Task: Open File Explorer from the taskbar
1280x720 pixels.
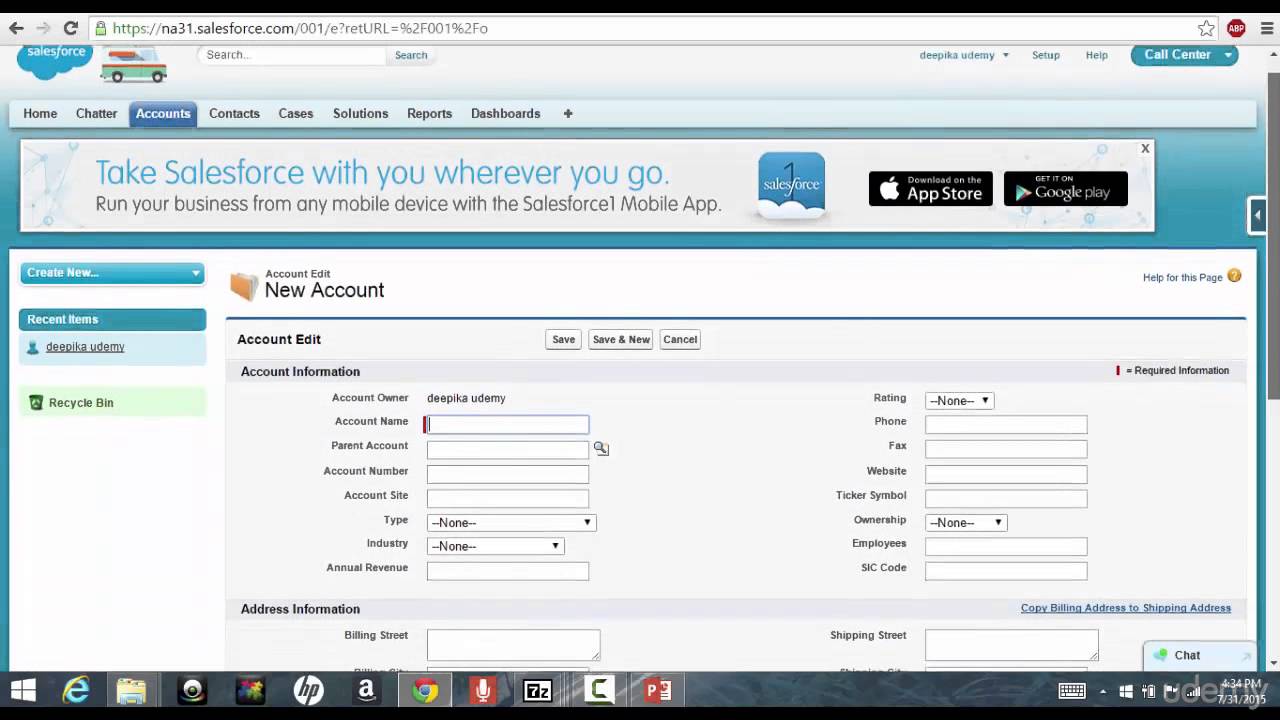Action: click(x=131, y=691)
